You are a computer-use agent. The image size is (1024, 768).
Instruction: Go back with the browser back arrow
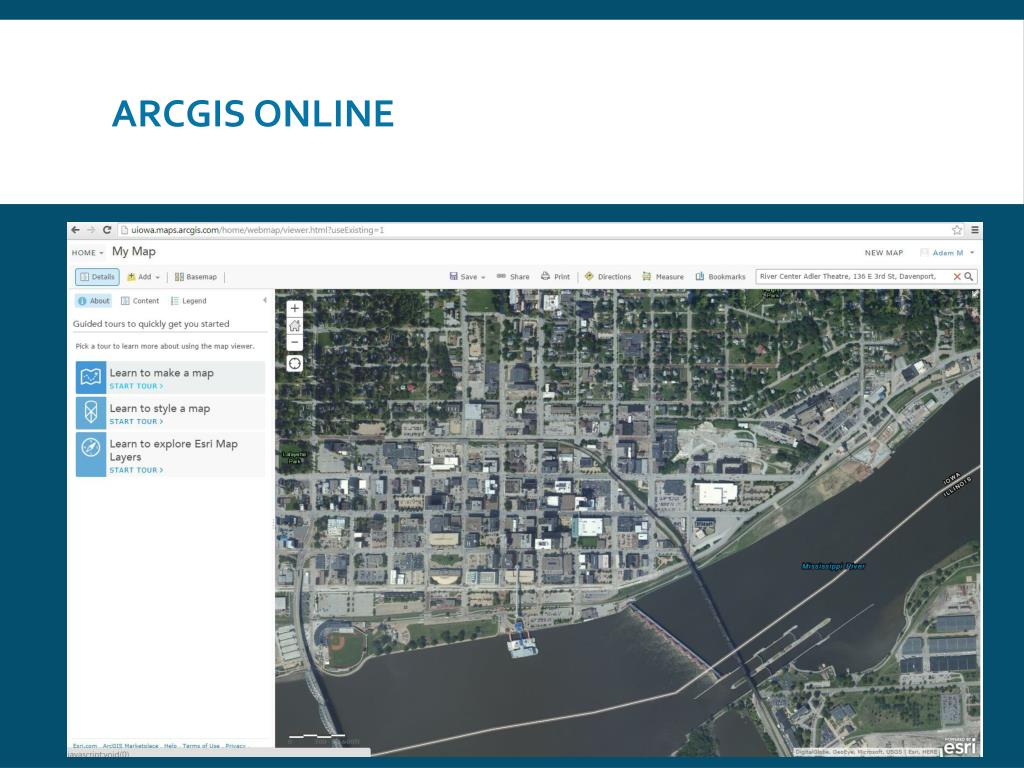[x=76, y=230]
